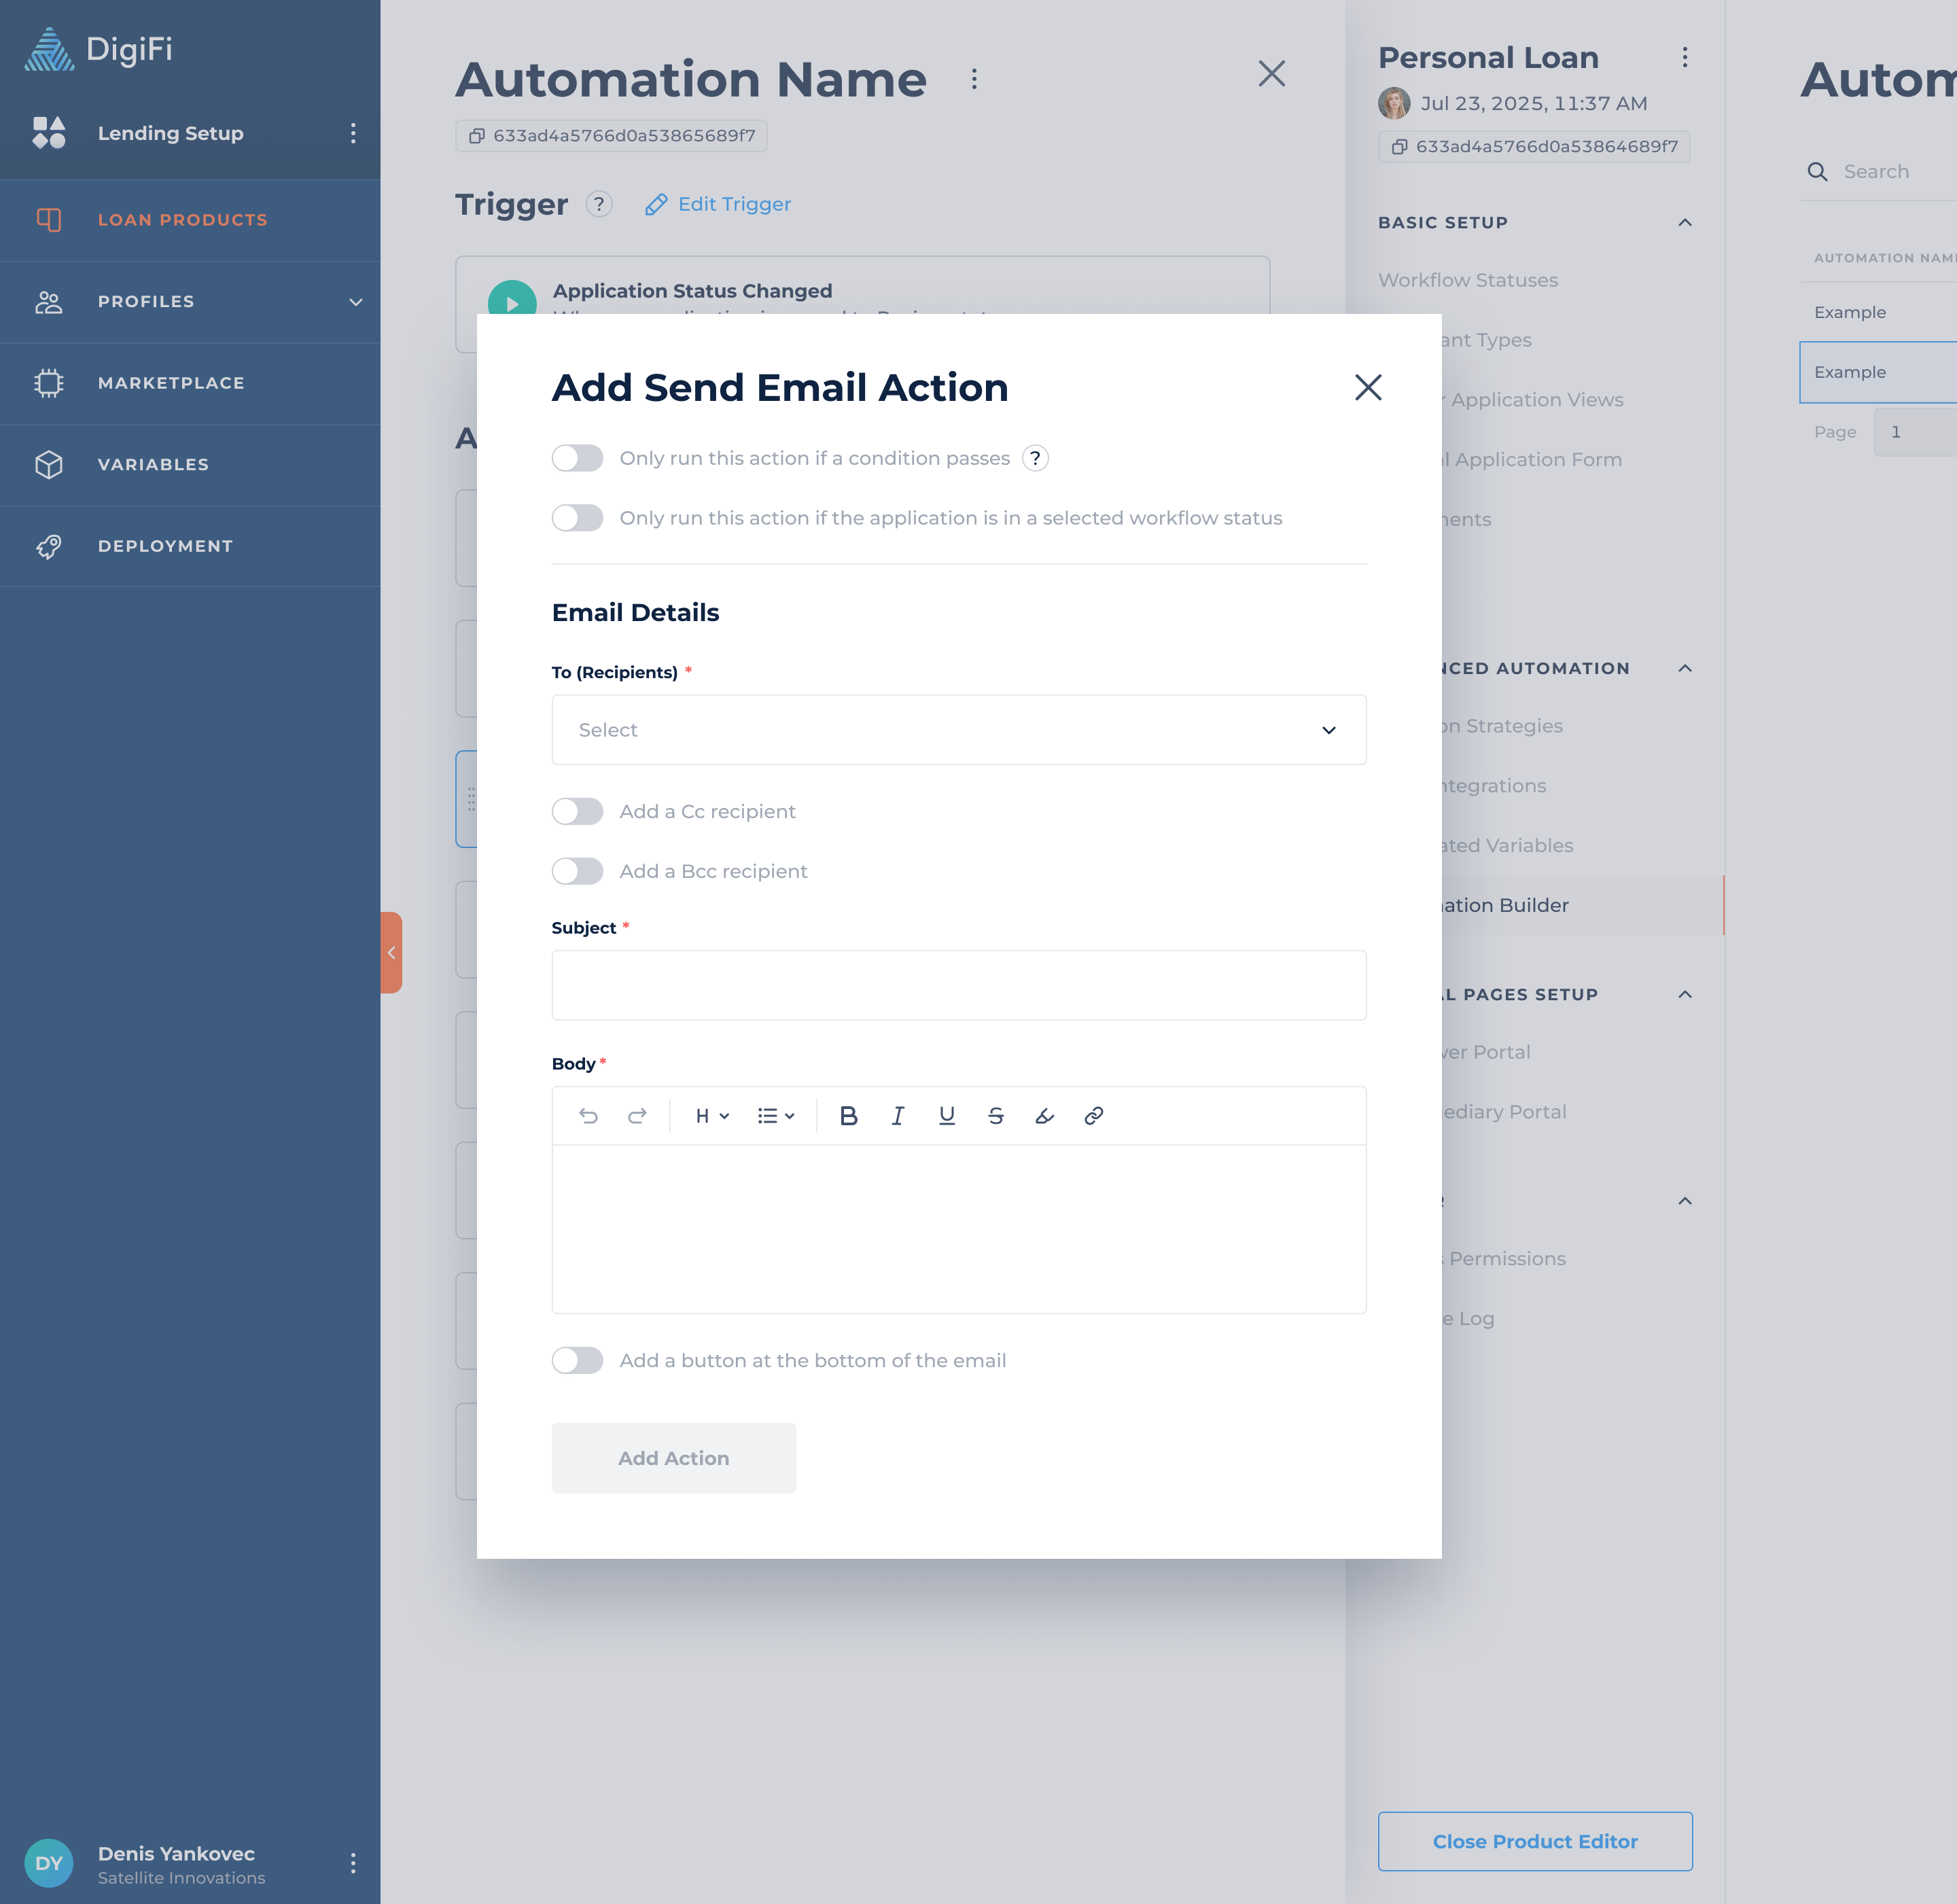This screenshot has width=1957, height=1904.
Task: Open the To (Recipients) dropdown
Action: pos(958,730)
